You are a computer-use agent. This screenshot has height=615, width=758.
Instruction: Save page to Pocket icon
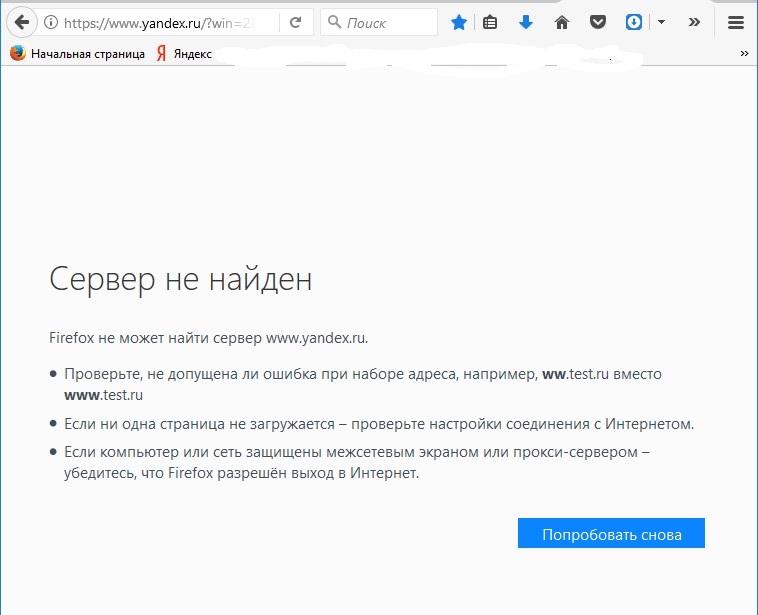(x=598, y=22)
